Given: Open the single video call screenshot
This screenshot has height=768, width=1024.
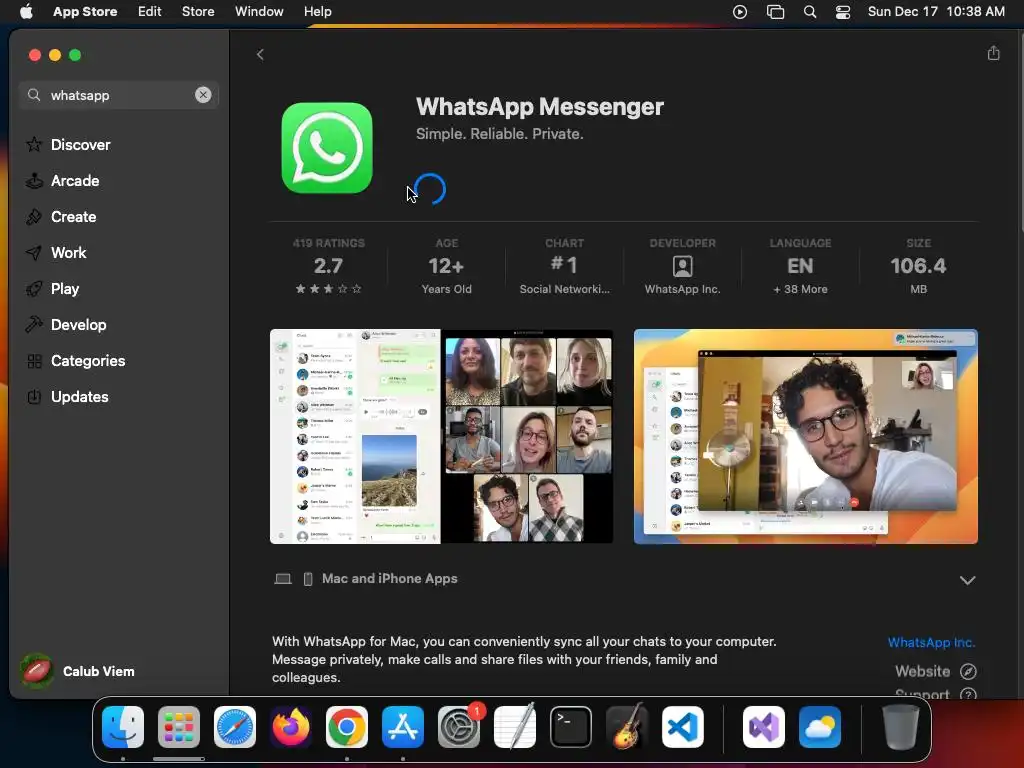Looking at the screenshot, I should pos(805,436).
